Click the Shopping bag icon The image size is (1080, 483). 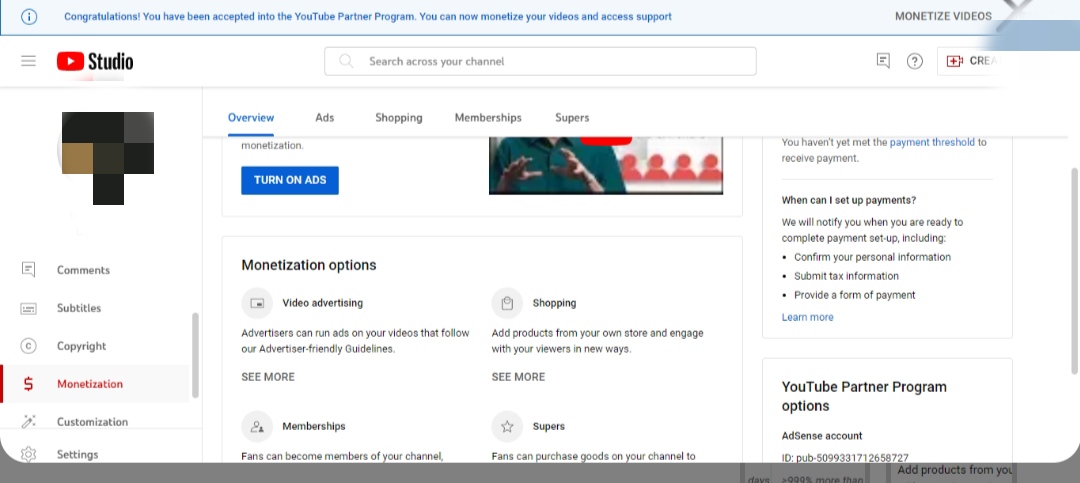tap(508, 303)
